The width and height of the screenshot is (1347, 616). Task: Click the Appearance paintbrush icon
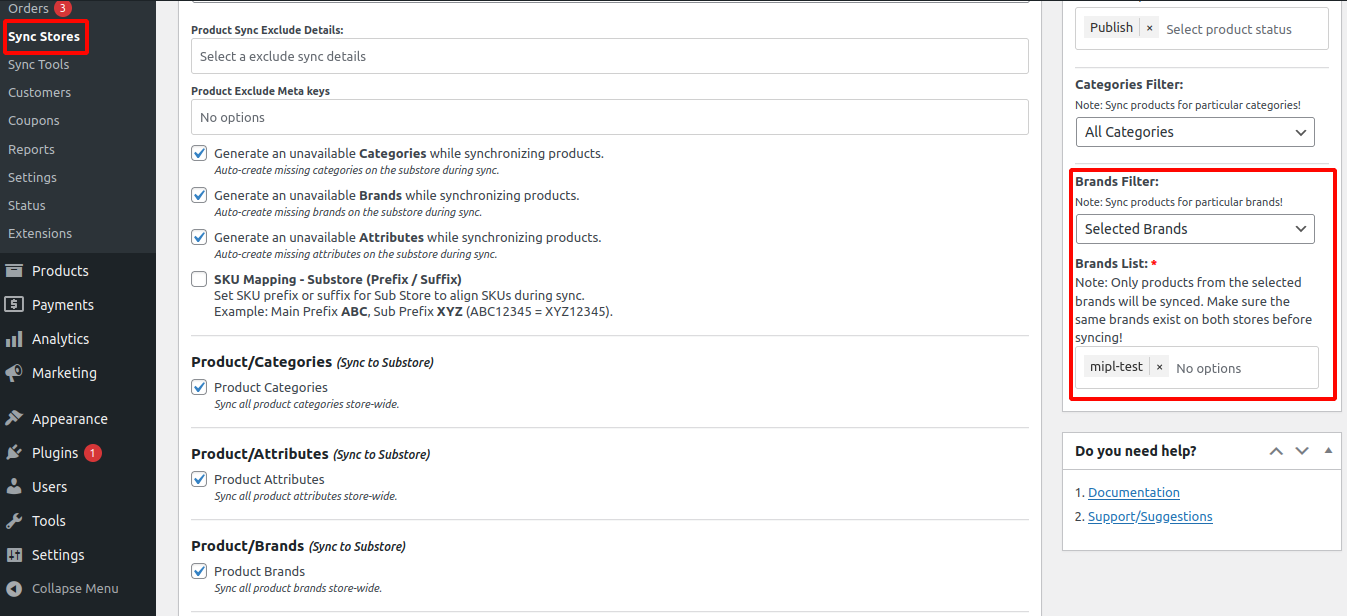tap(14, 419)
